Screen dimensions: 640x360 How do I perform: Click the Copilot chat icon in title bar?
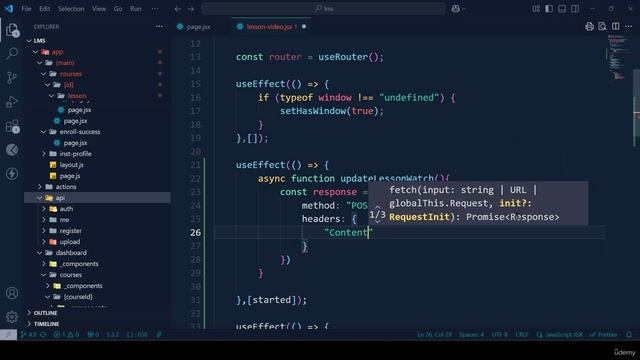tap(456, 9)
